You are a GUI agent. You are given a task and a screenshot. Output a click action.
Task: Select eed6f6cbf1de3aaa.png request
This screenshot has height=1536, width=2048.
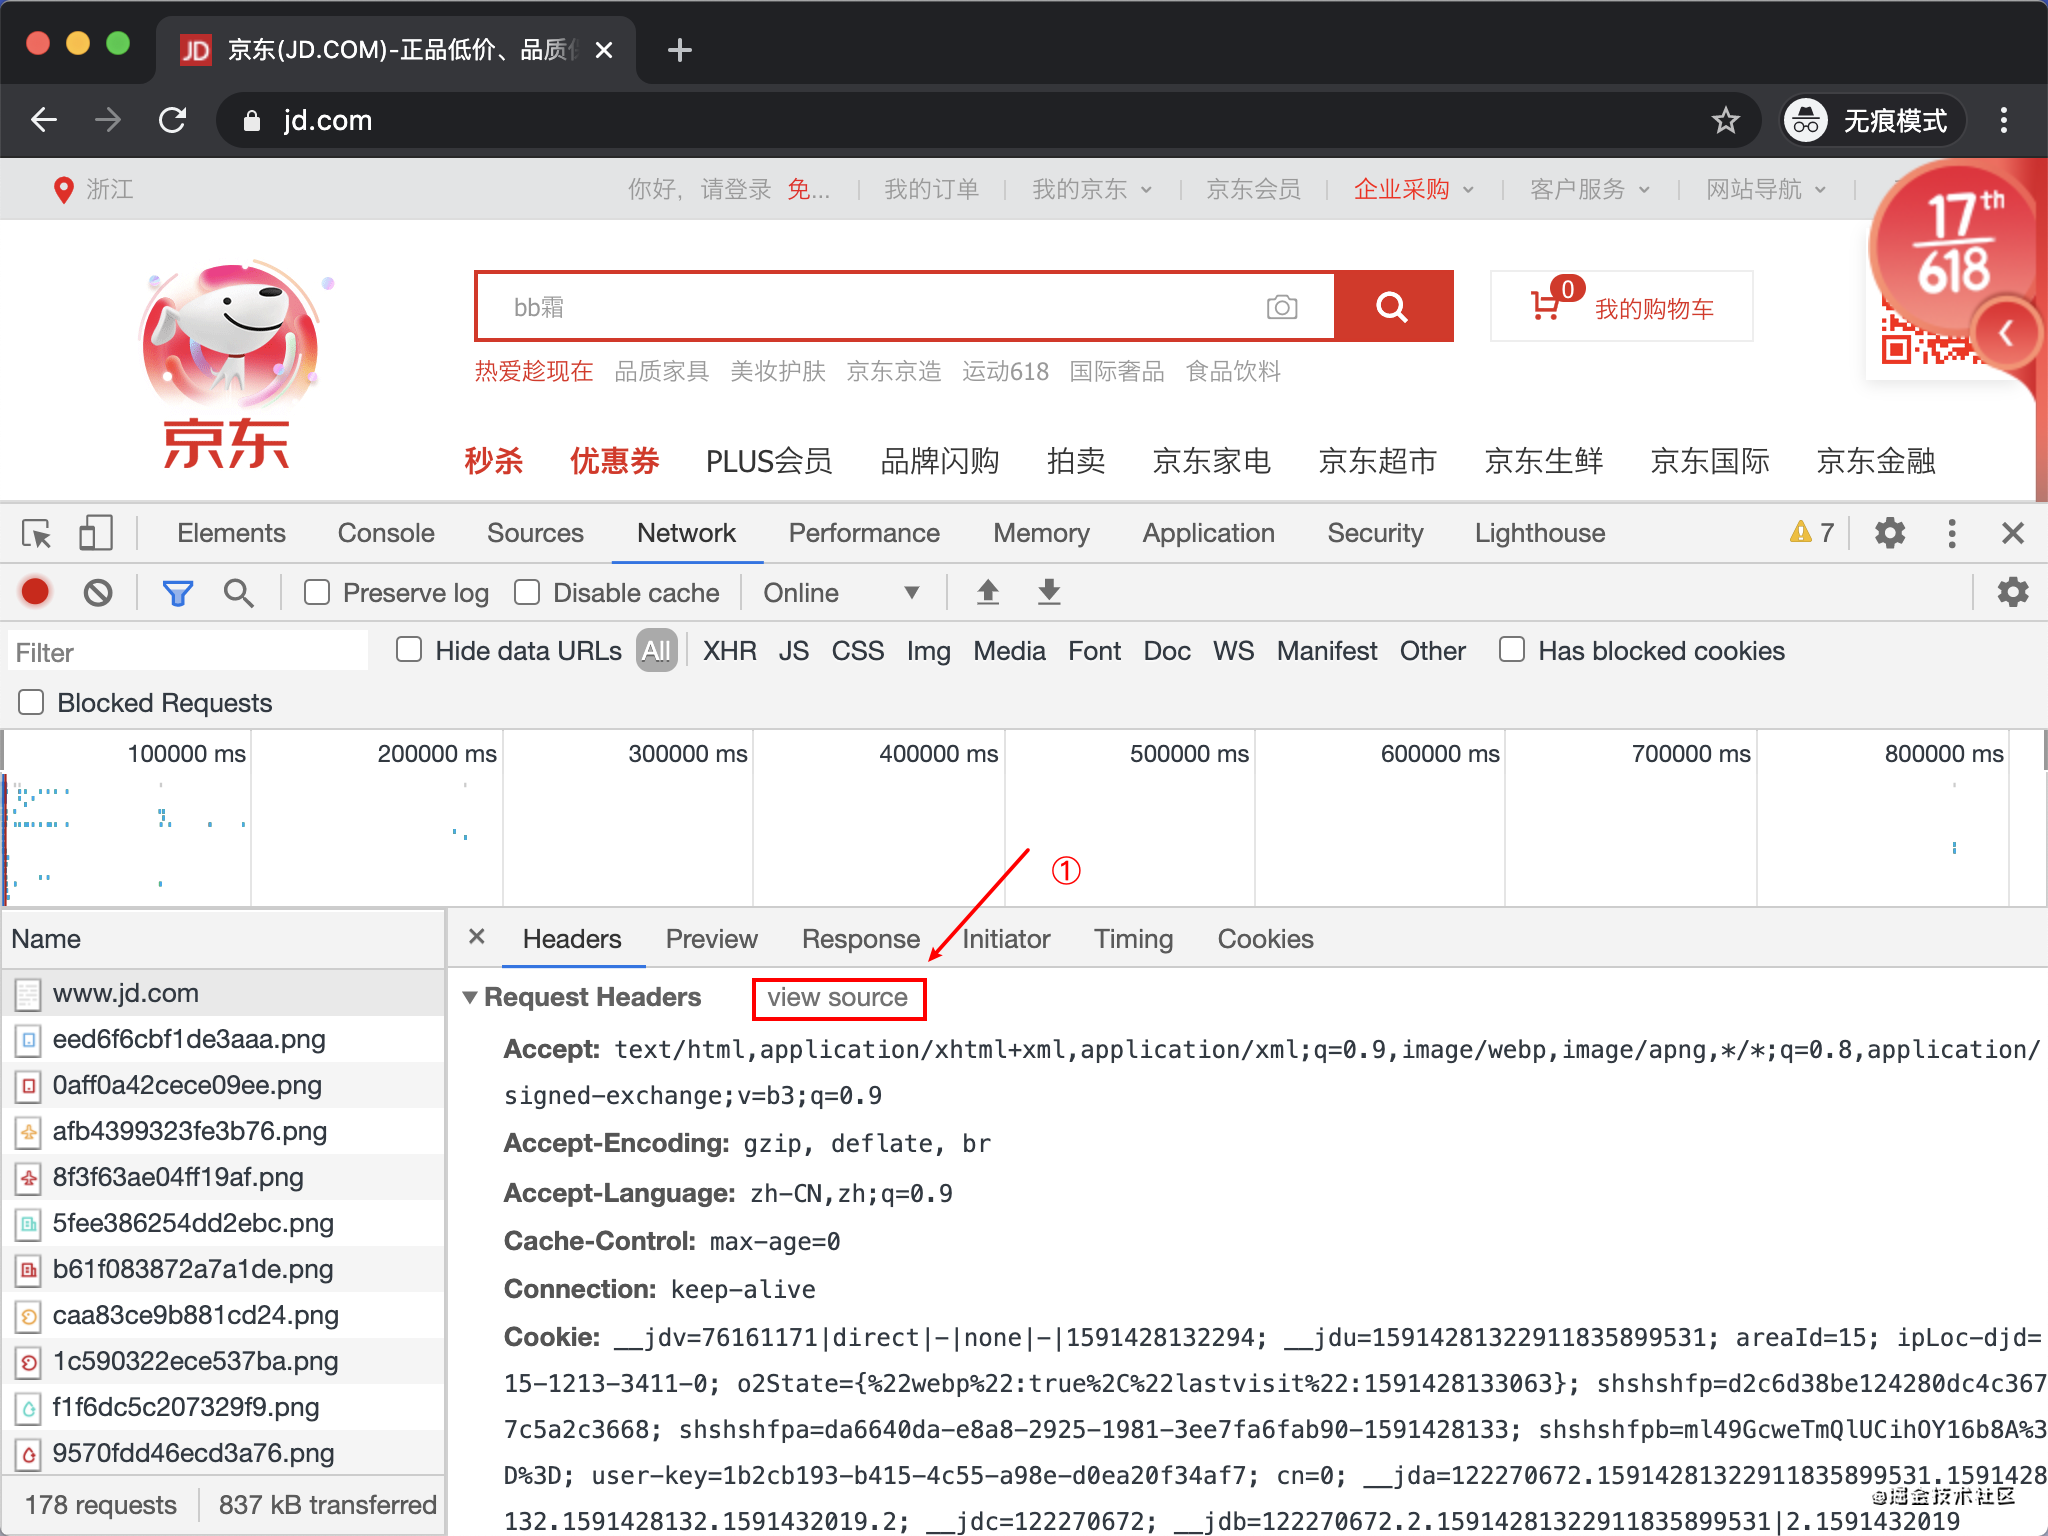tap(223, 1039)
